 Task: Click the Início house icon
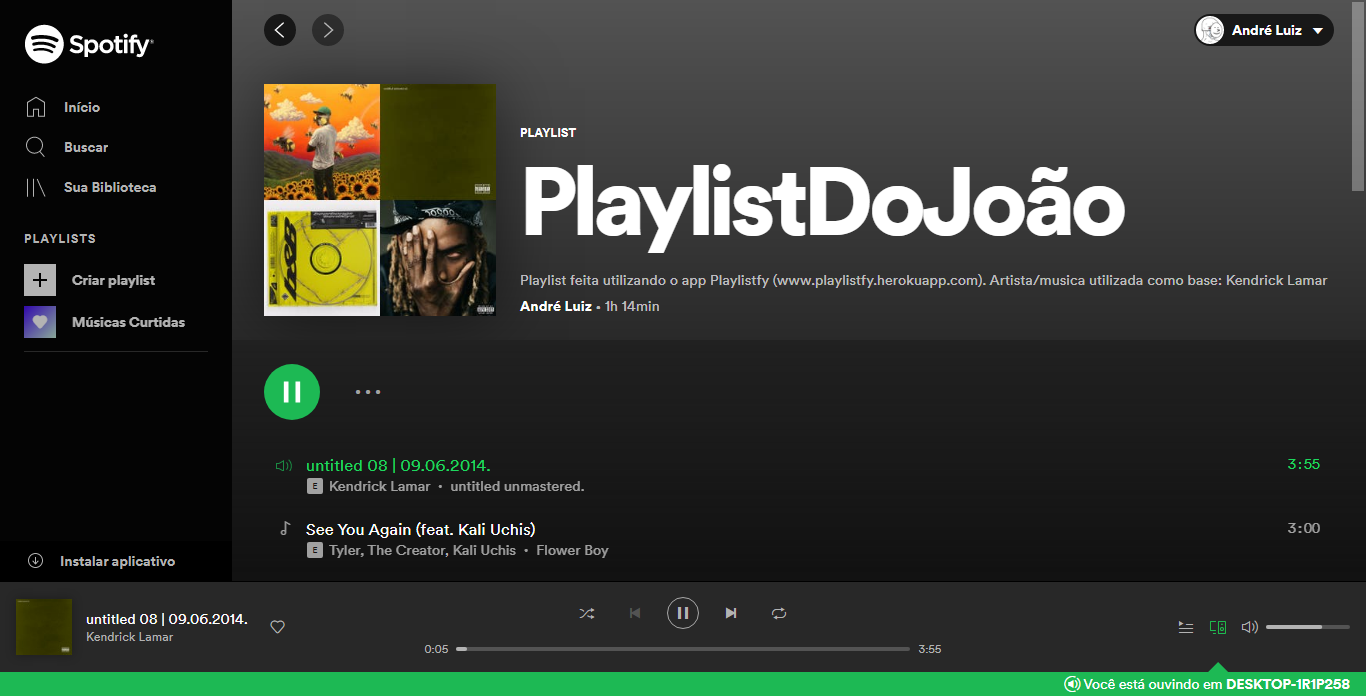pyautogui.click(x=36, y=106)
